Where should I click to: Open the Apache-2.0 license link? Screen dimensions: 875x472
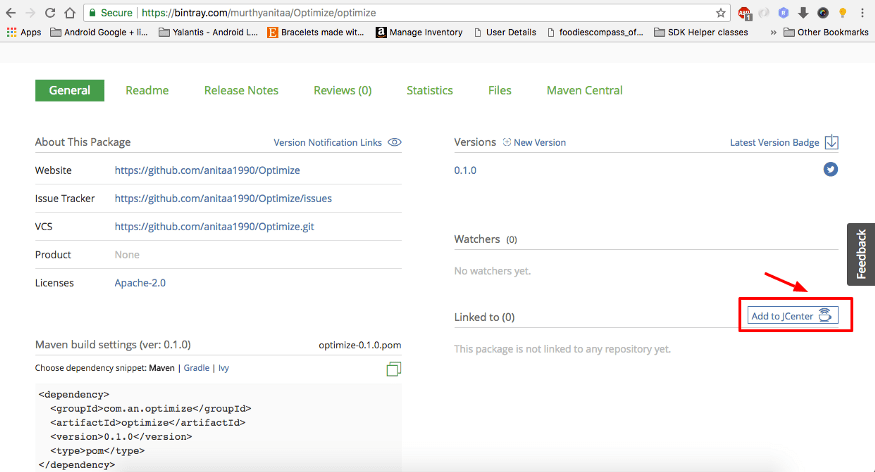140,283
